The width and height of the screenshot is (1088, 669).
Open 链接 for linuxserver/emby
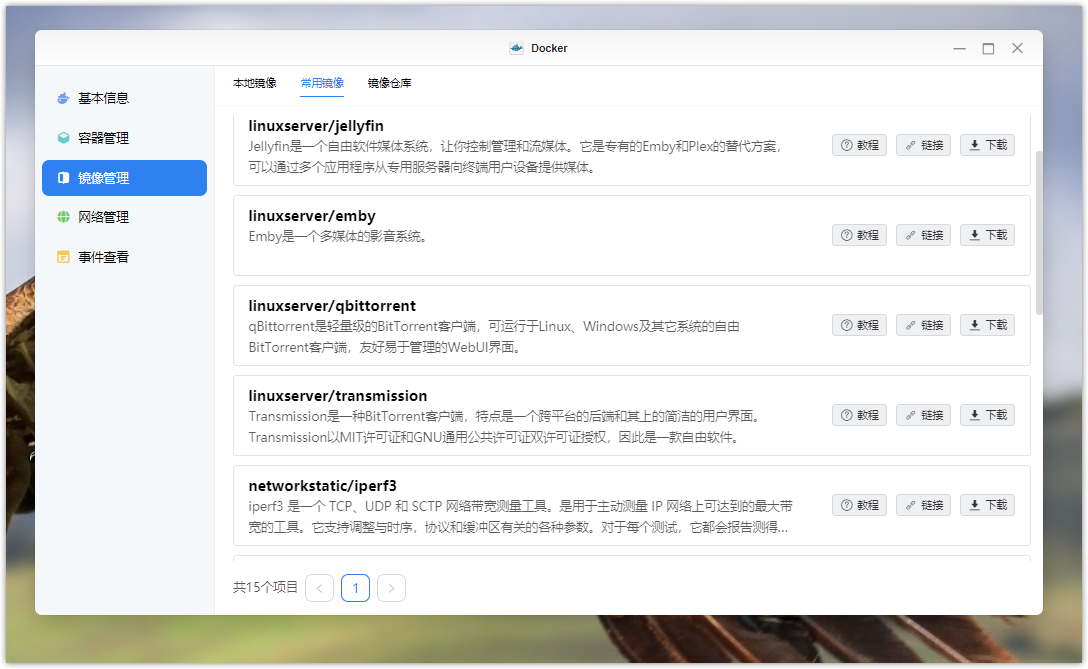coord(924,235)
